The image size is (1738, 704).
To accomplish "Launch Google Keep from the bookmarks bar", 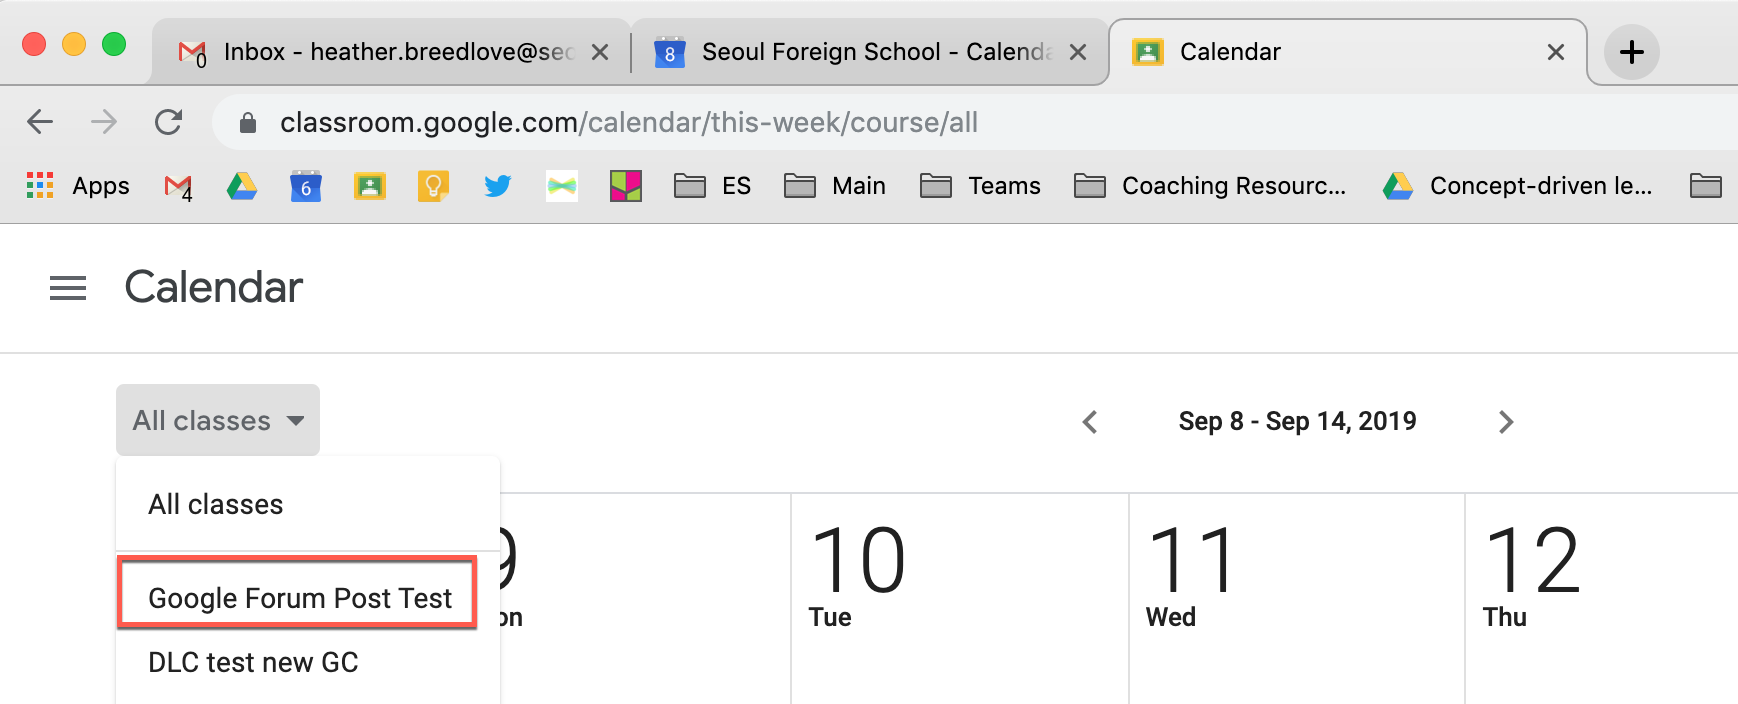I will click(432, 186).
